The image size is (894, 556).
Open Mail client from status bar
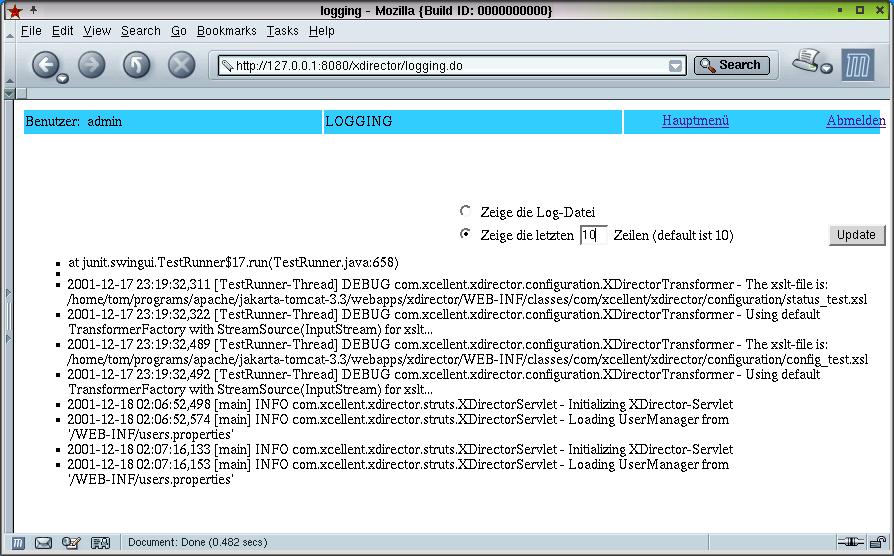pos(43,542)
